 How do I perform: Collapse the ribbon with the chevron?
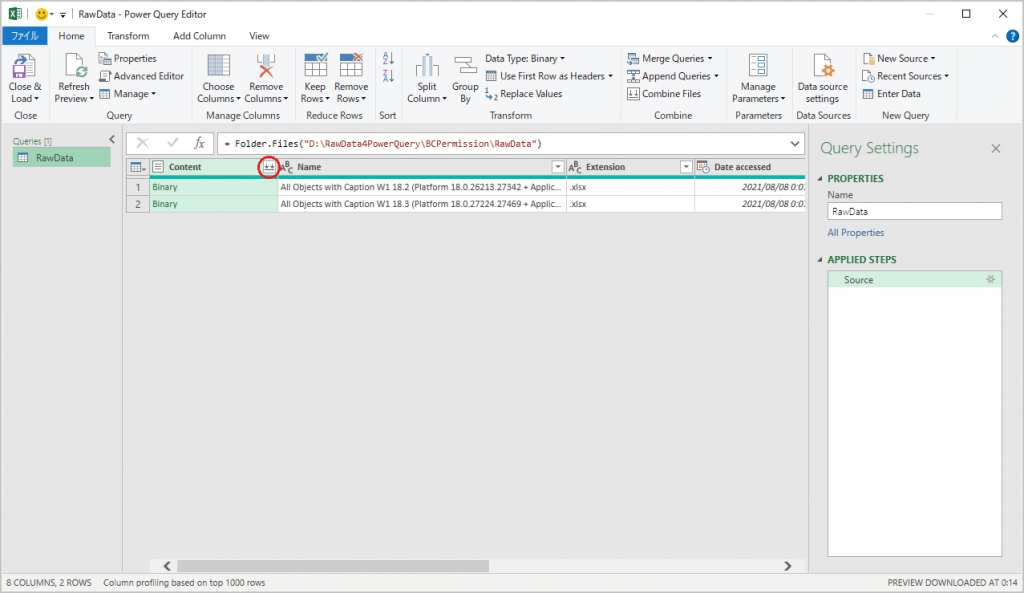(995, 37)
